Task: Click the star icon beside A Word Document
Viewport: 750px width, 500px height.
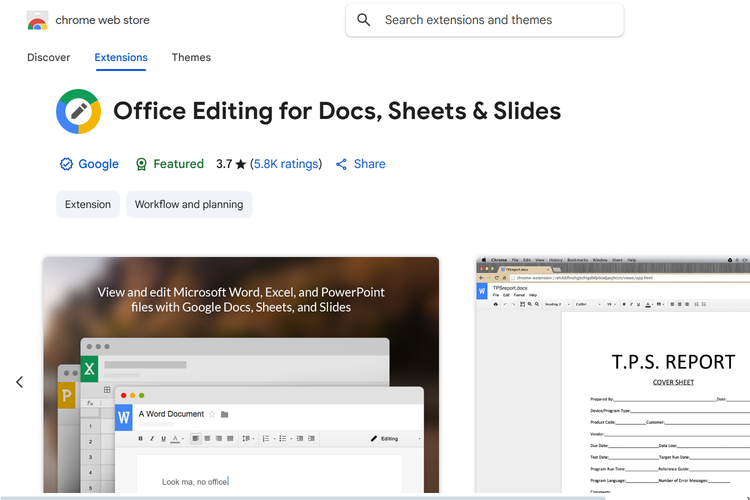Action: pyautogui.click(x=212, y=414)
